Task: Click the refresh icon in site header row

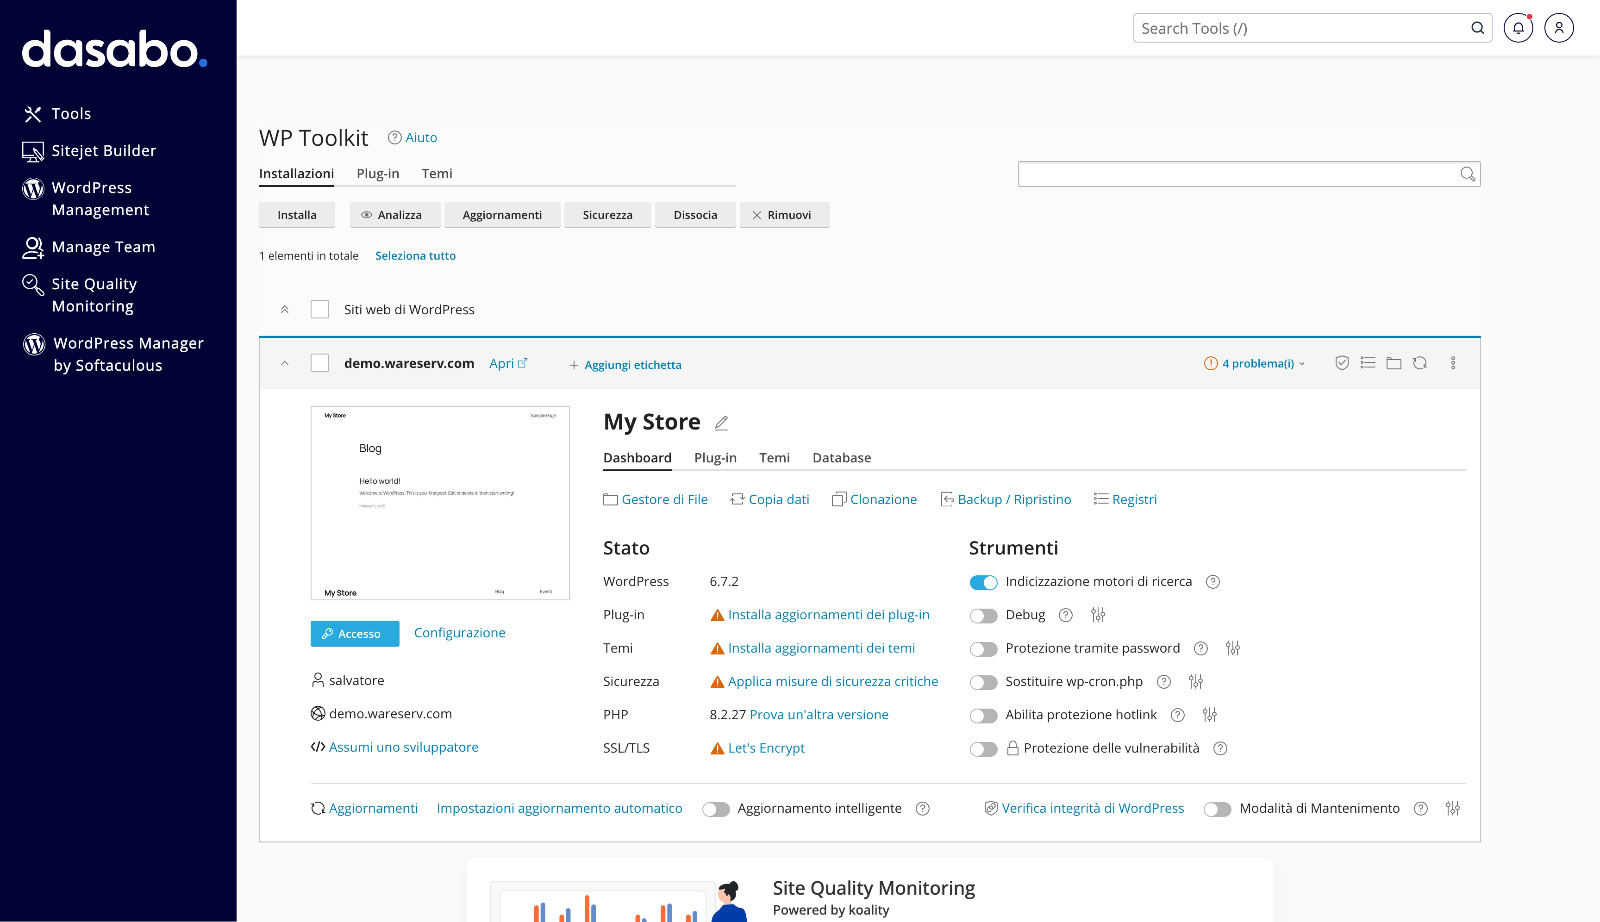Action: tap(1420, 363)
